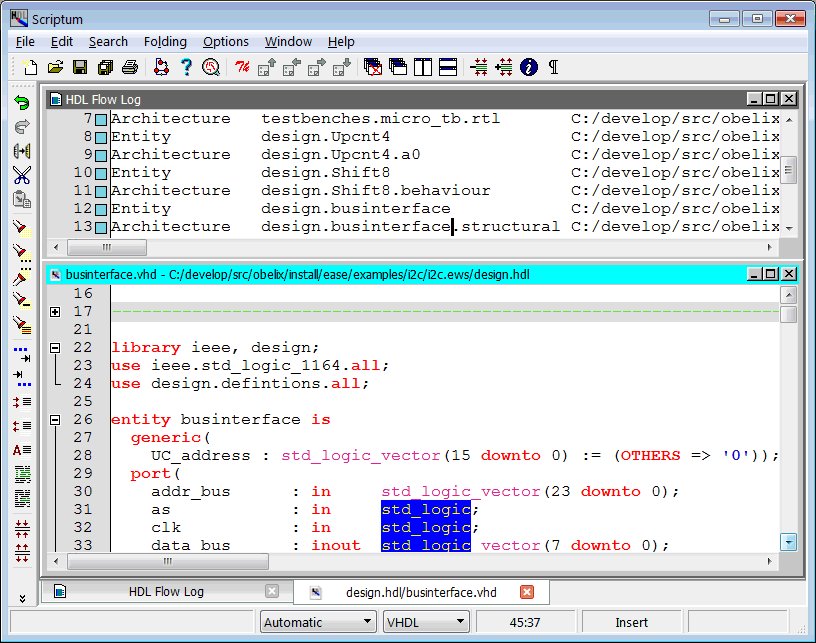816x643 pixels.
Task: Toggle the row 12 Entity marker box
Action: point(101,209)
